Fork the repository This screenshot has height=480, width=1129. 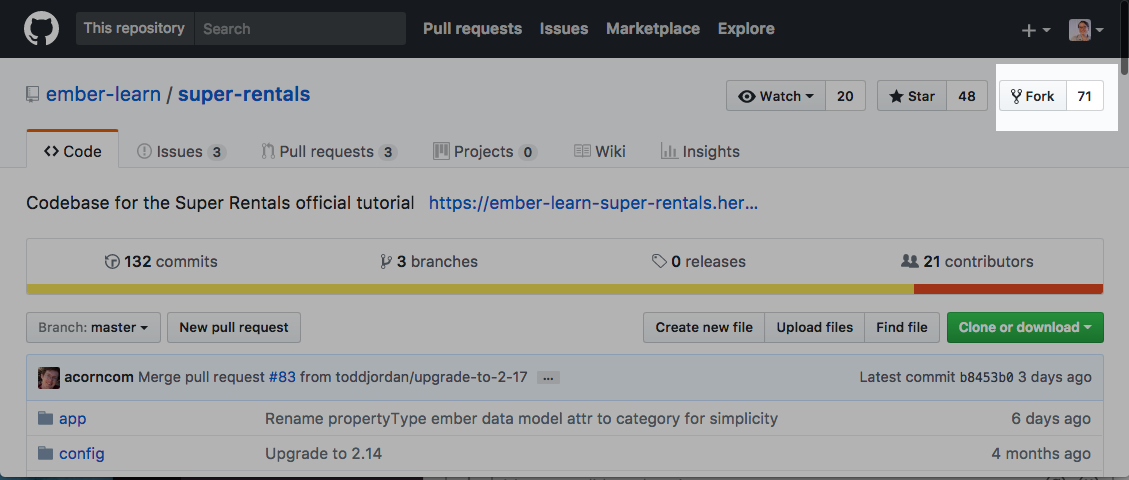[x=1033, y=96]
